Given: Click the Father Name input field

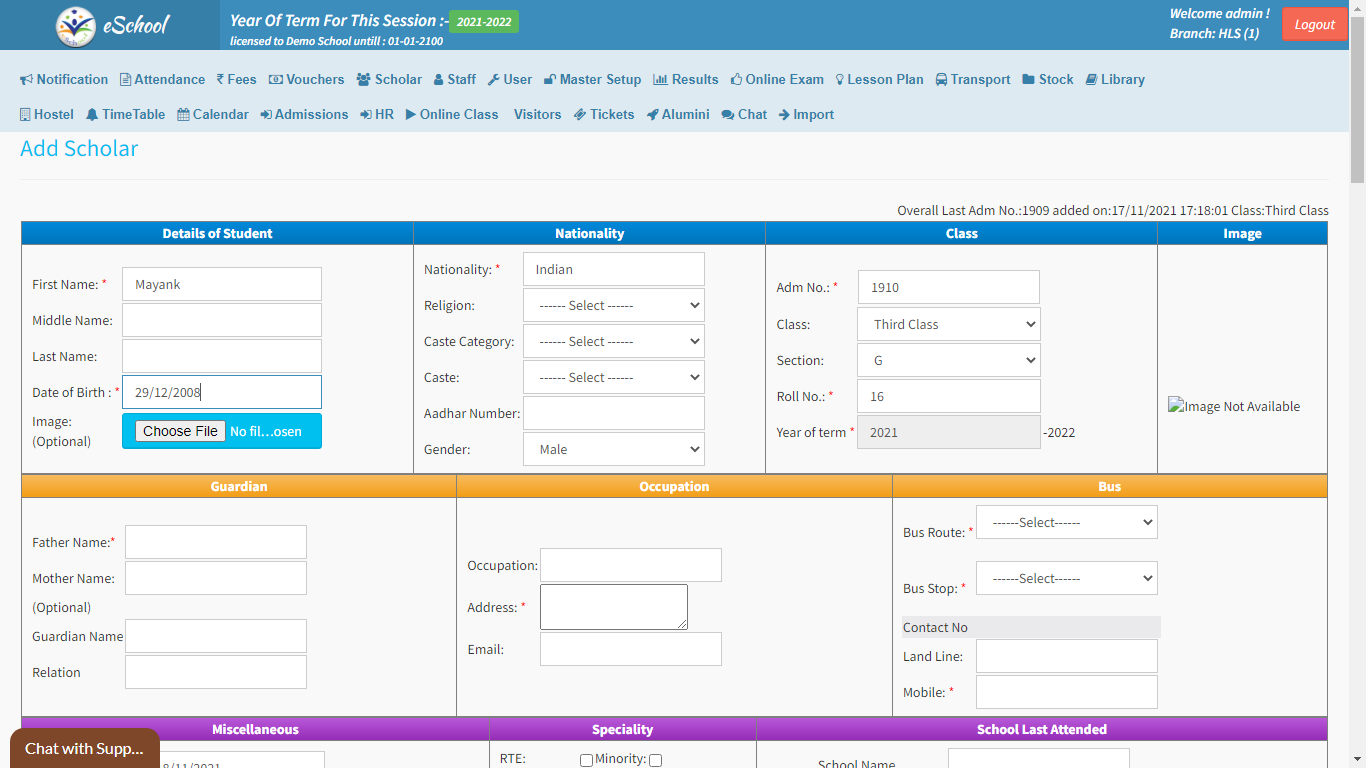Looking at the screenshot, I should point(215,542).
